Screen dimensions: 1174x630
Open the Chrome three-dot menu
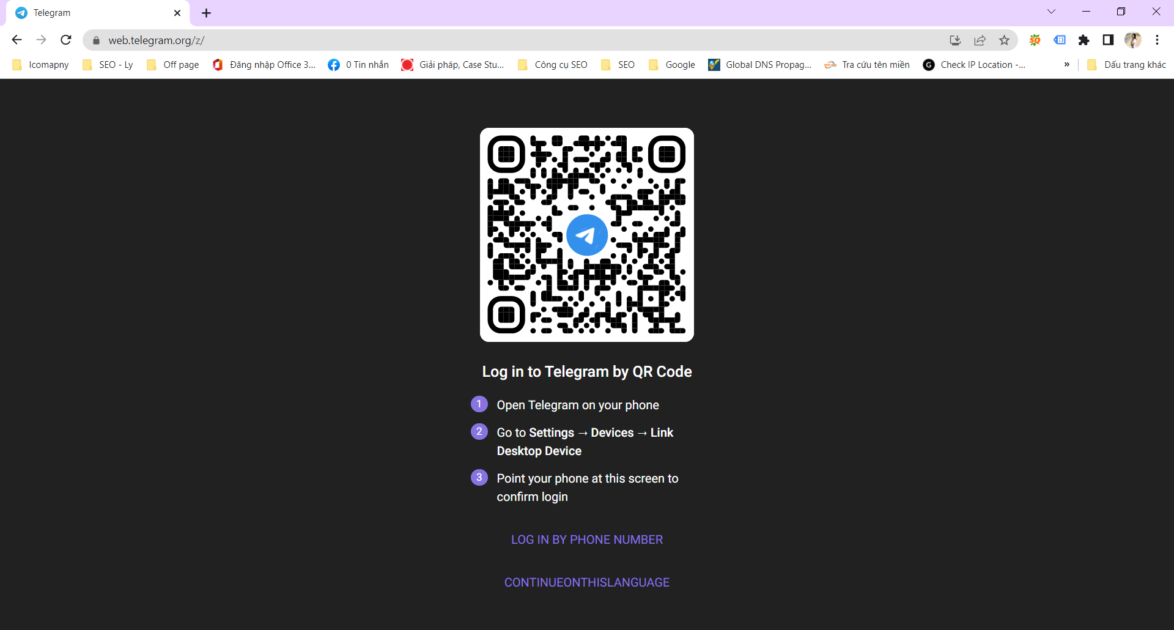(x=1157, y=40)
